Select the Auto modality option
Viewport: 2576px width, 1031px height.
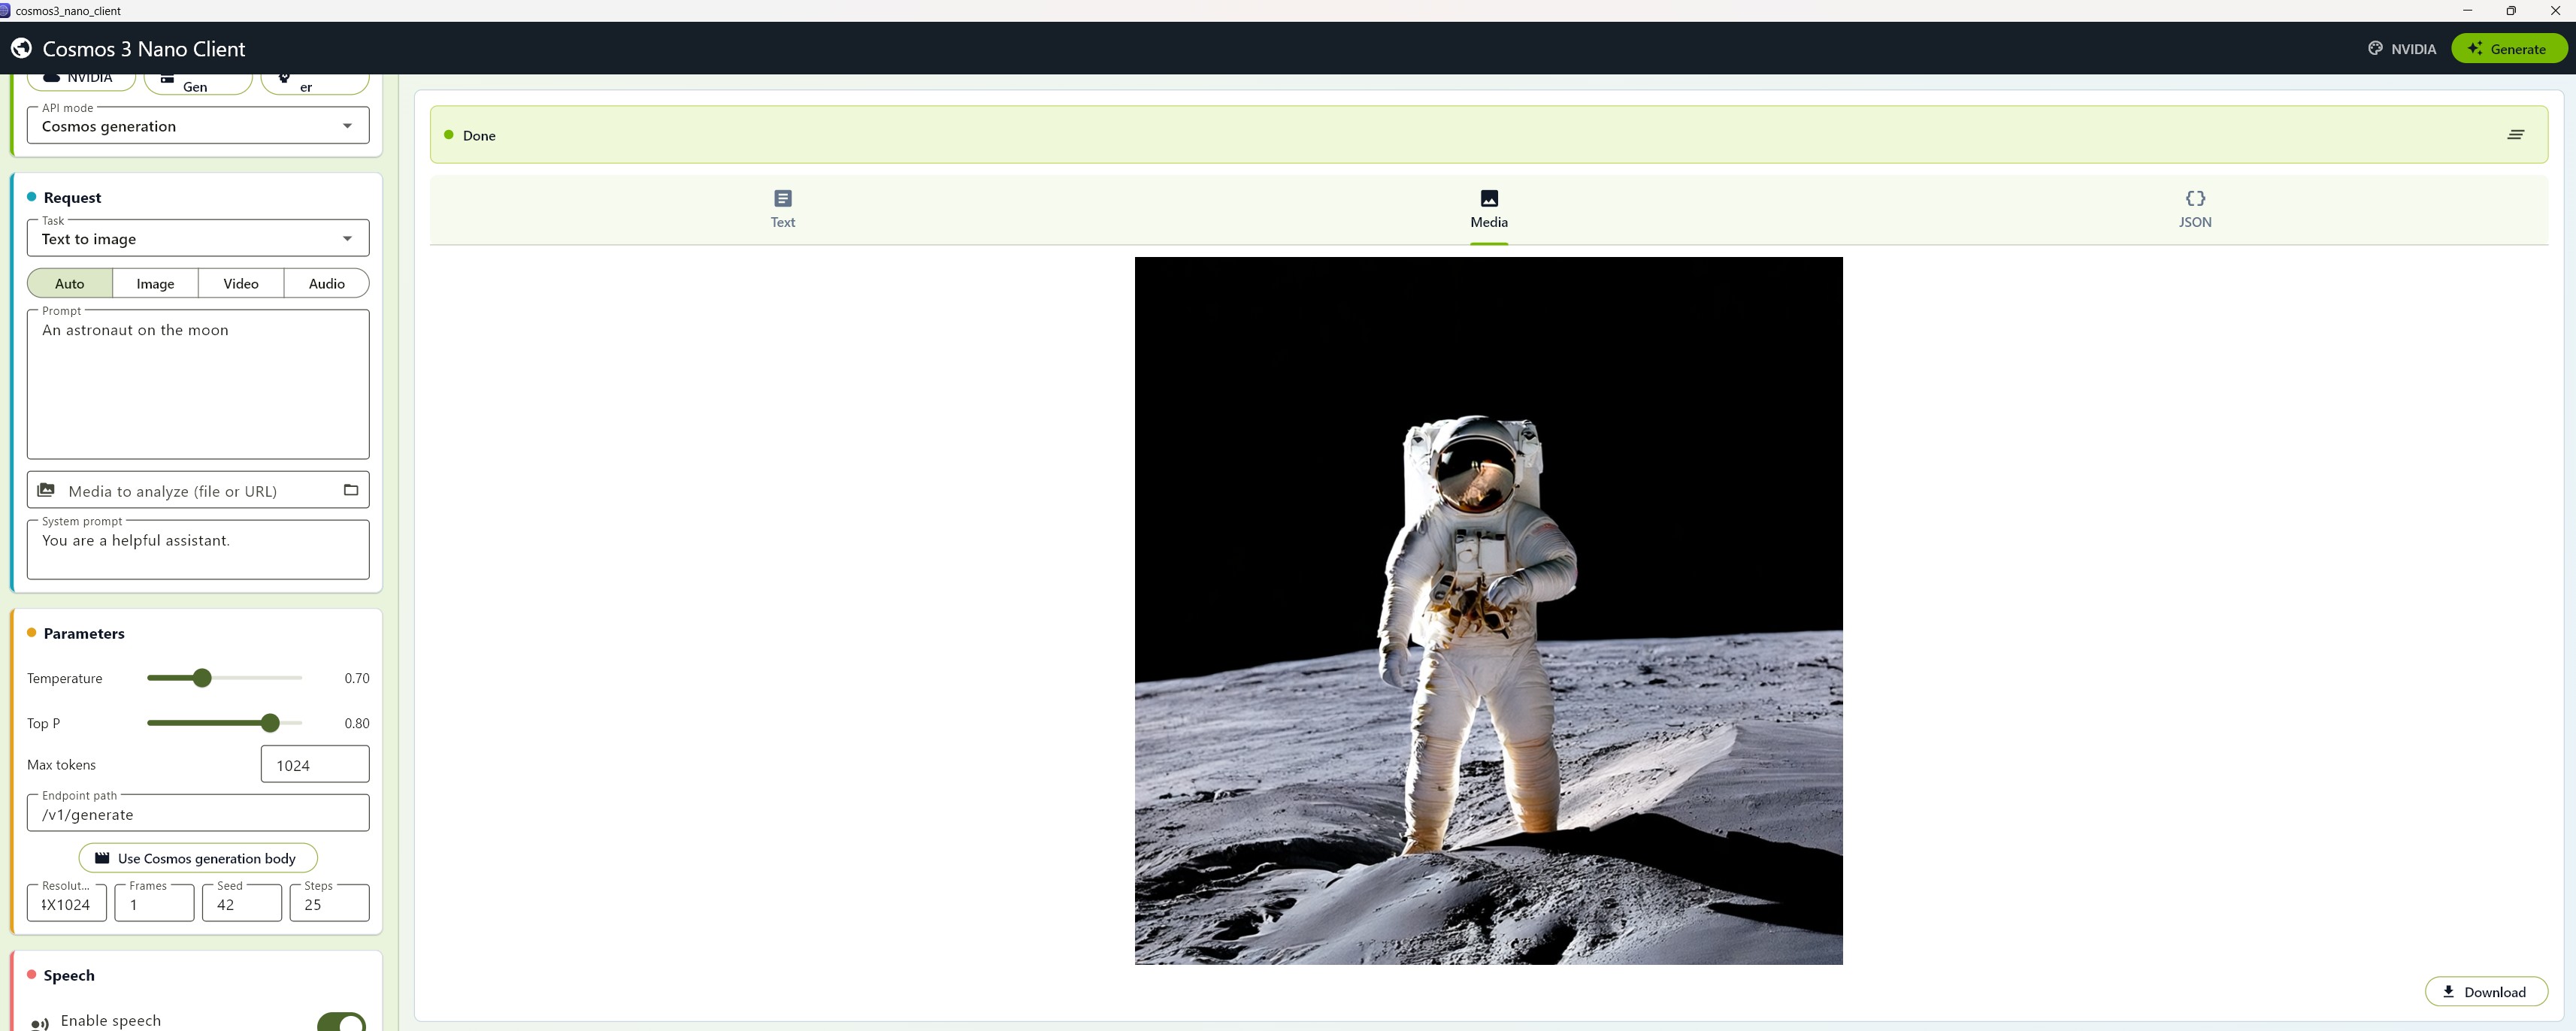pyautogui.click(x=70, y=283)
